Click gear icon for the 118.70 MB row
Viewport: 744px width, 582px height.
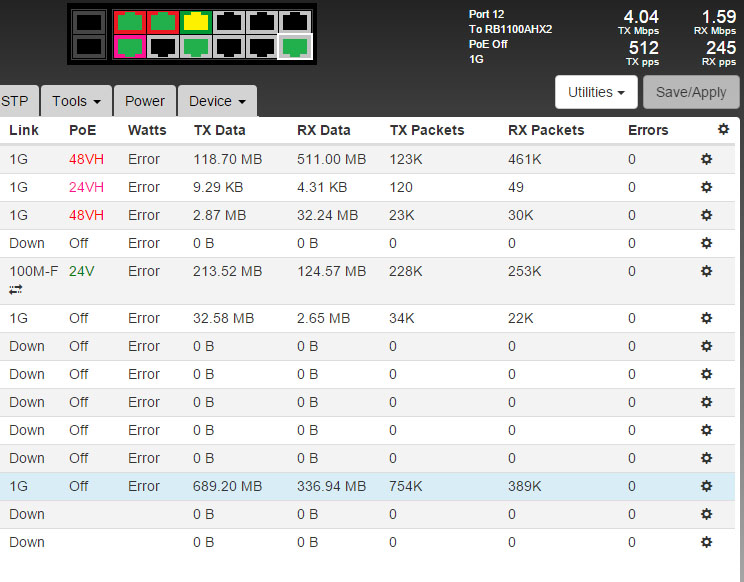(x=706, y=159)
